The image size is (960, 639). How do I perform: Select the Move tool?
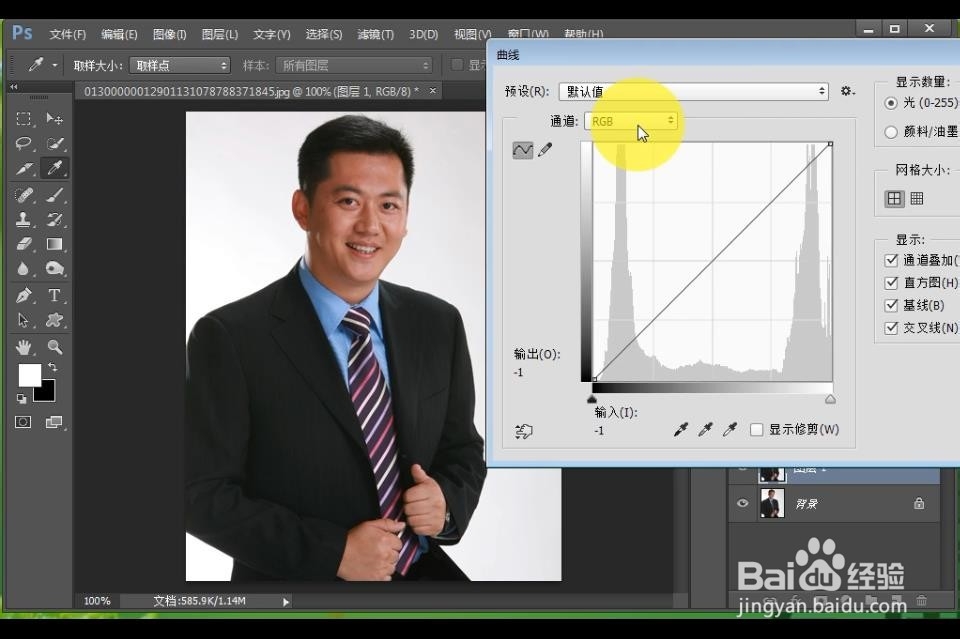(x=54, y=118)
